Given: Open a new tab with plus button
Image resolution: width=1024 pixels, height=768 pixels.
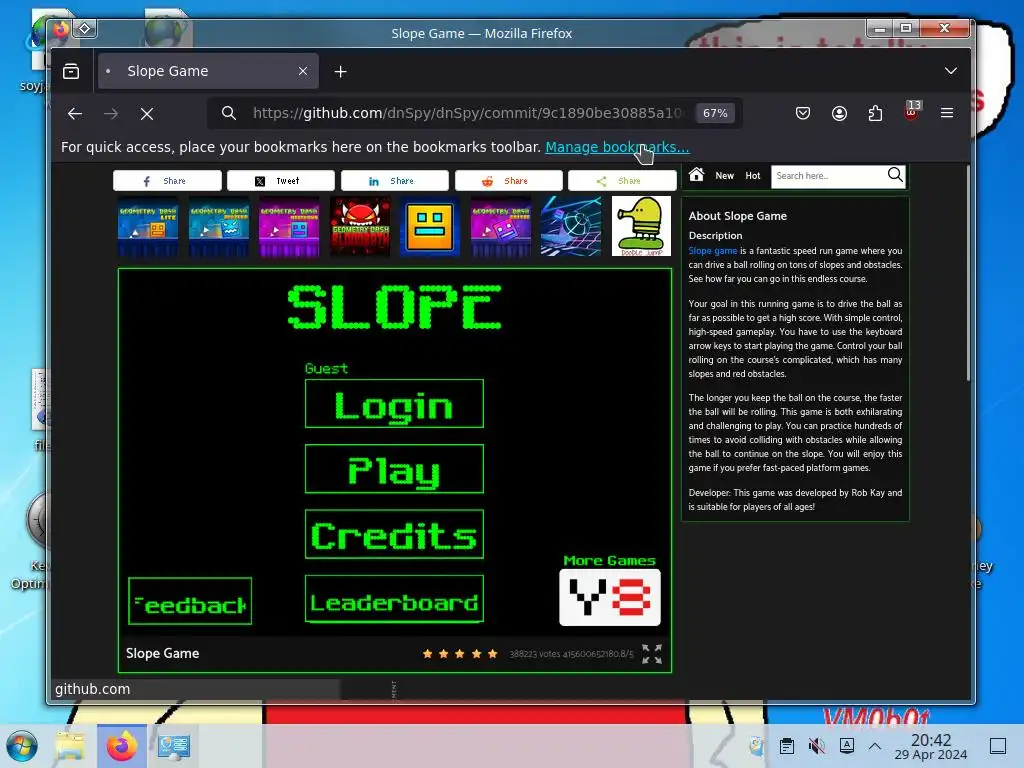Looking at the screenshot, I should [x=340, y=71].
